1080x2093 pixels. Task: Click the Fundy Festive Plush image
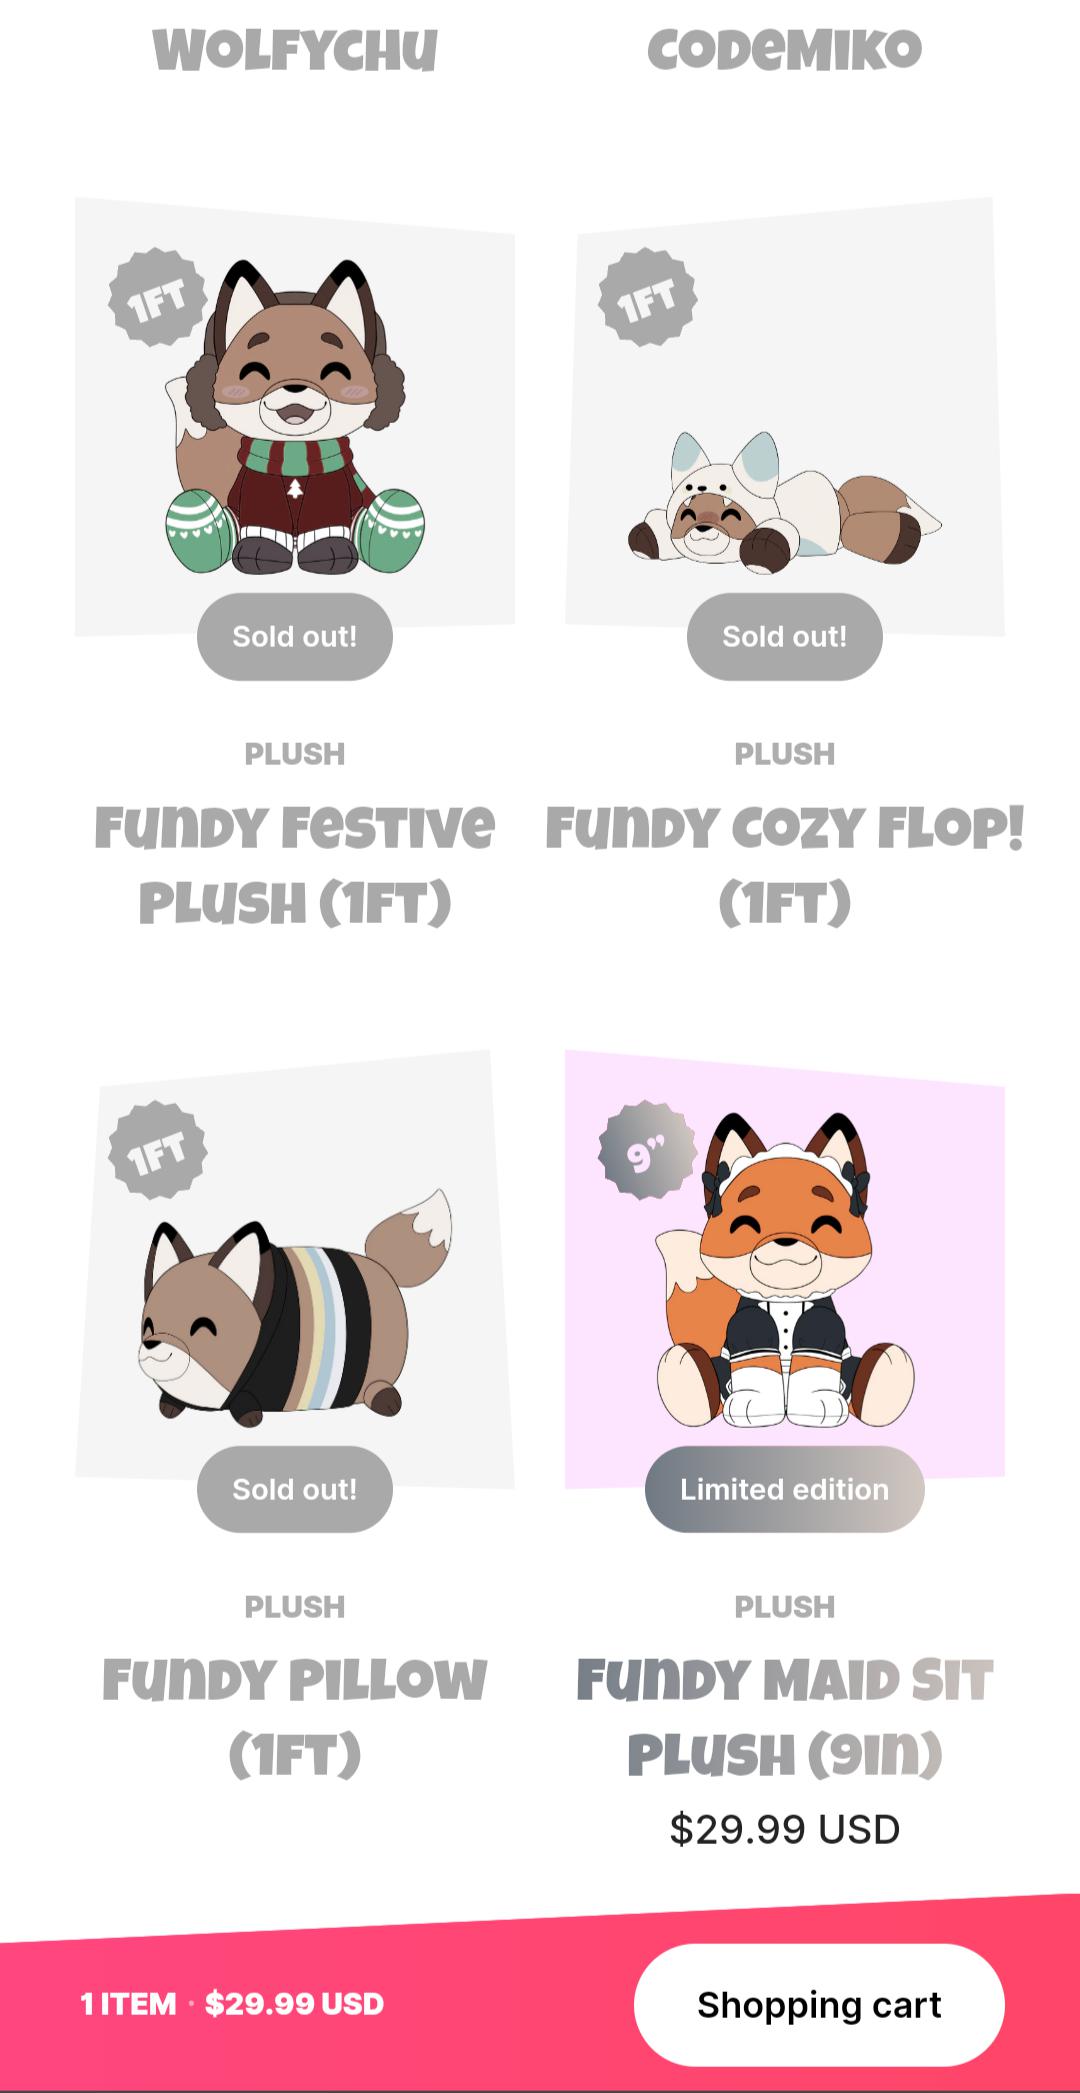295,417
